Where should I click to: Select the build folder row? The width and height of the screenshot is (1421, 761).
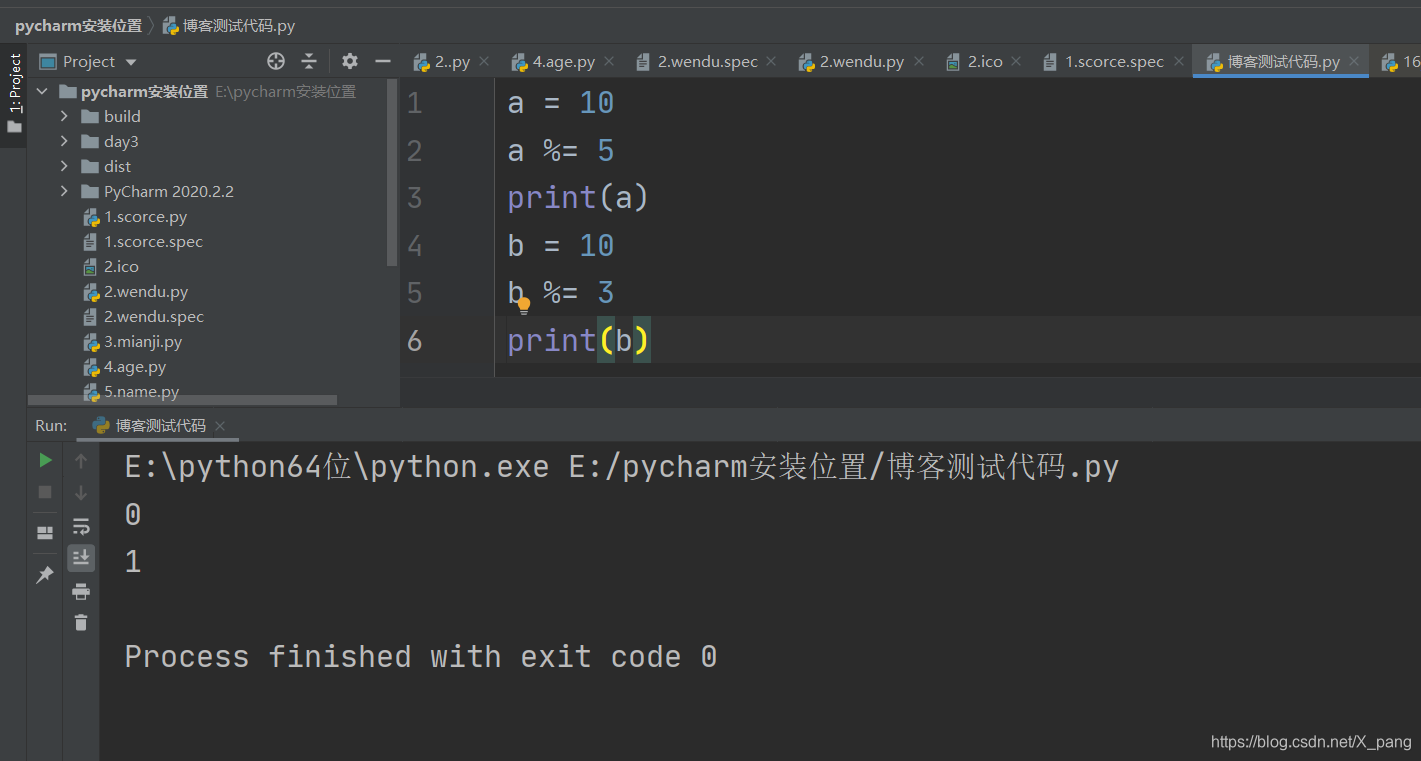click(122, 116)
